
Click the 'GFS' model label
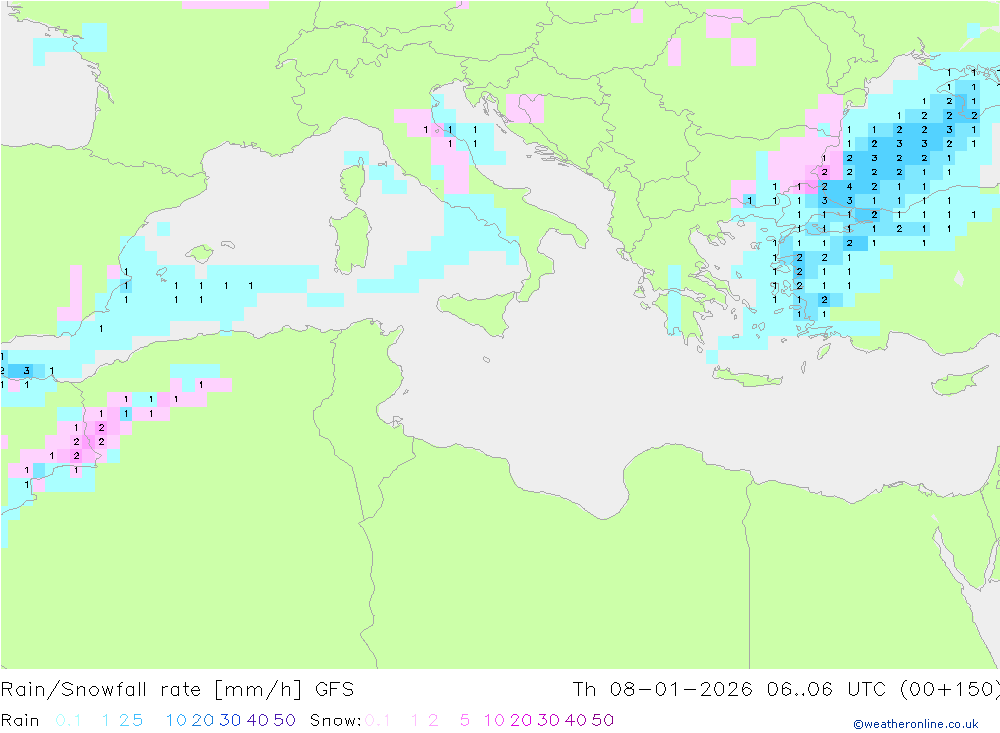pyautogui.click(x=334, y=690)
